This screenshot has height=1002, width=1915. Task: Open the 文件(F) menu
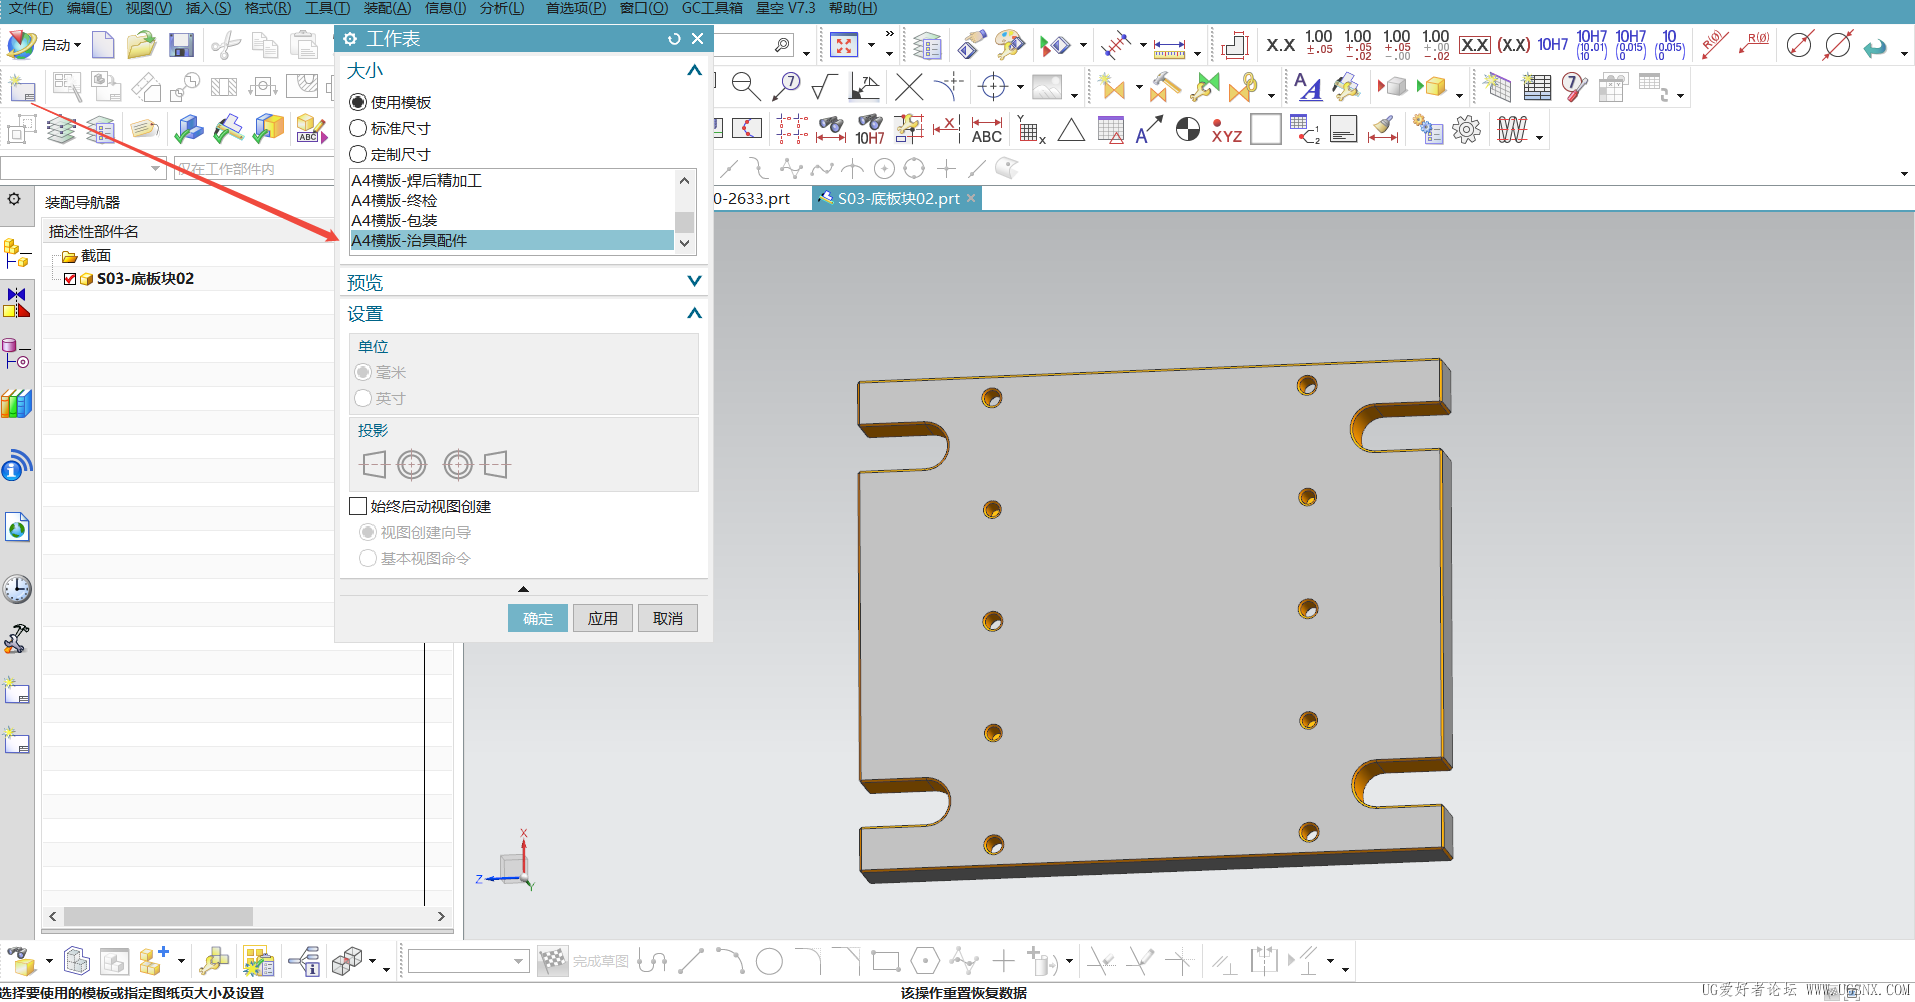coord(30,8)
